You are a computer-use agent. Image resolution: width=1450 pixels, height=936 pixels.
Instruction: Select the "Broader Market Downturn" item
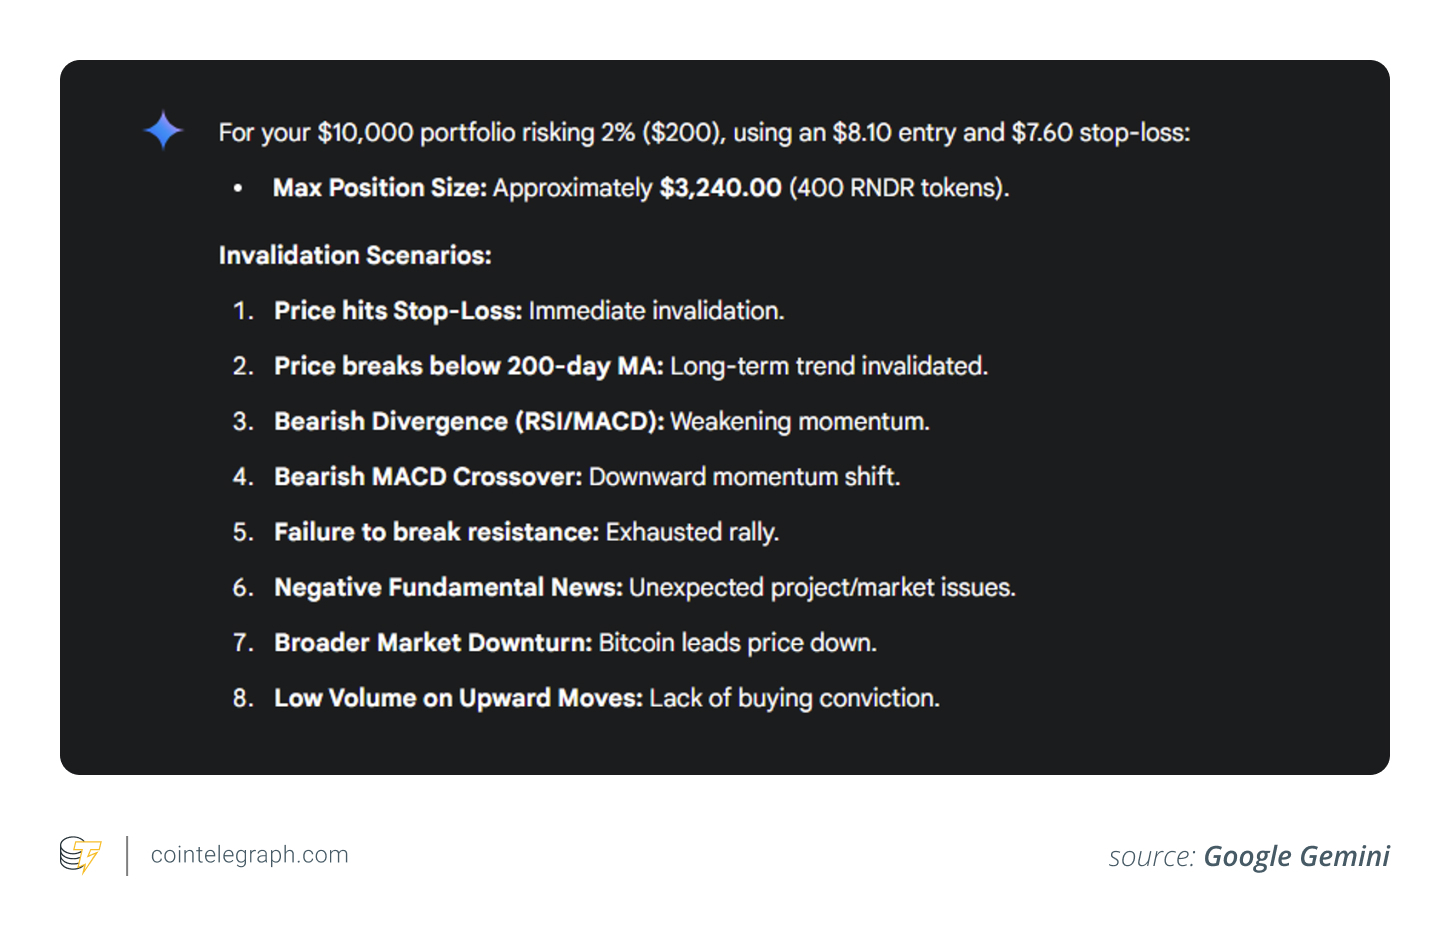(x=434, y=643)
